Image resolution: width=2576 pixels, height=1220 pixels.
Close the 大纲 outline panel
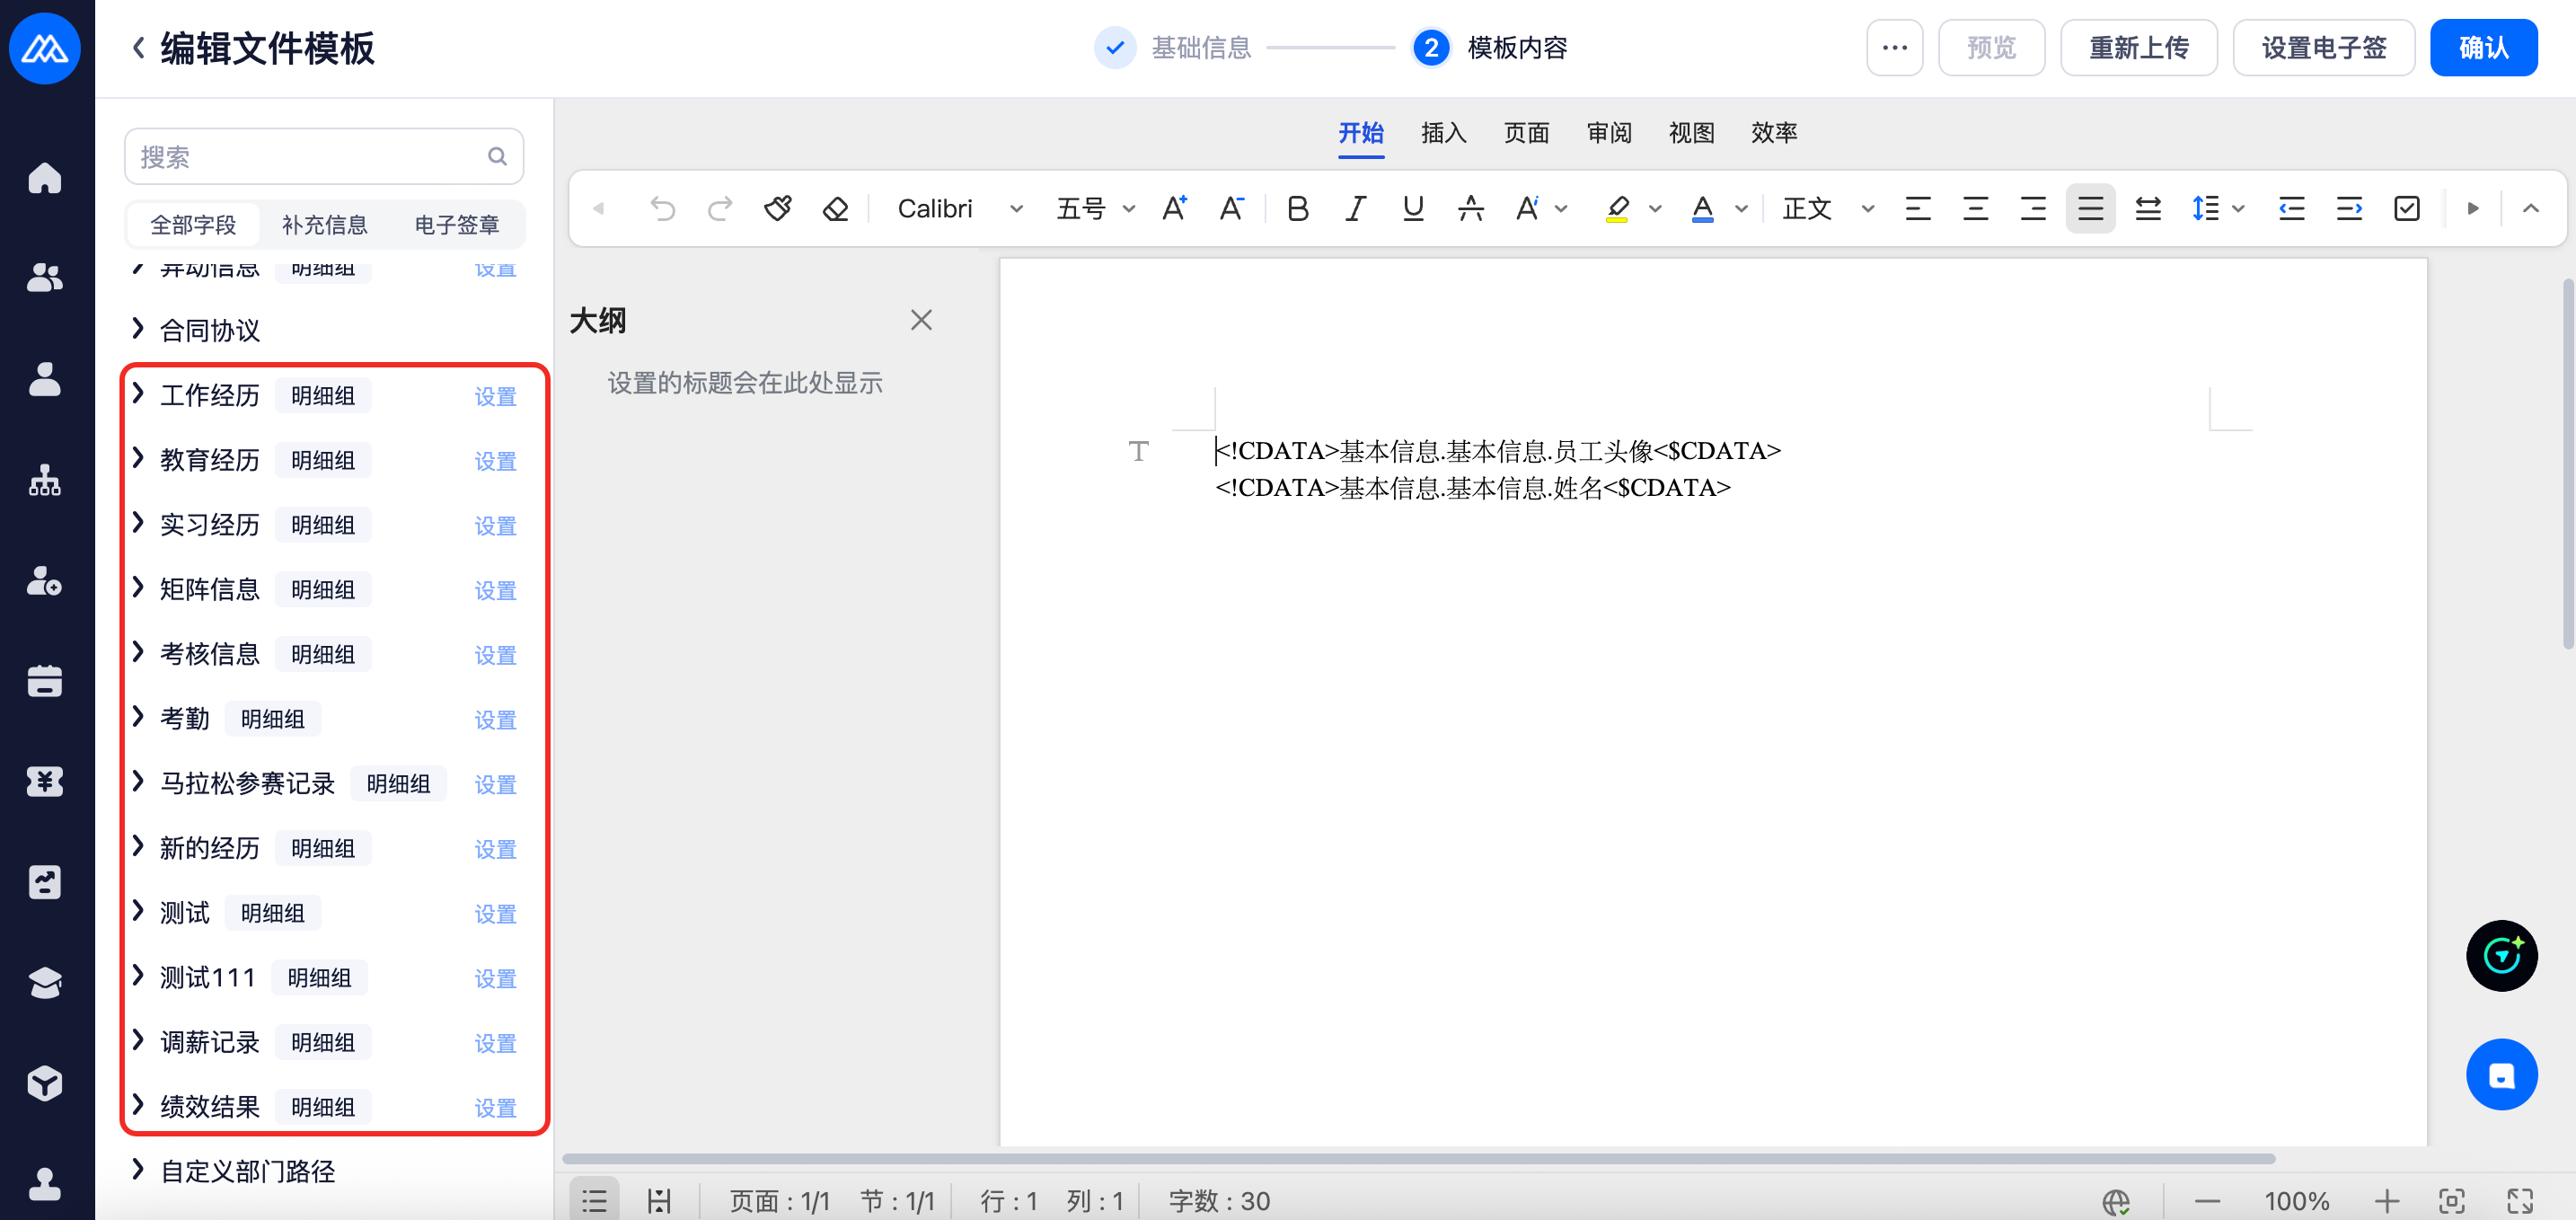point(921,320)
